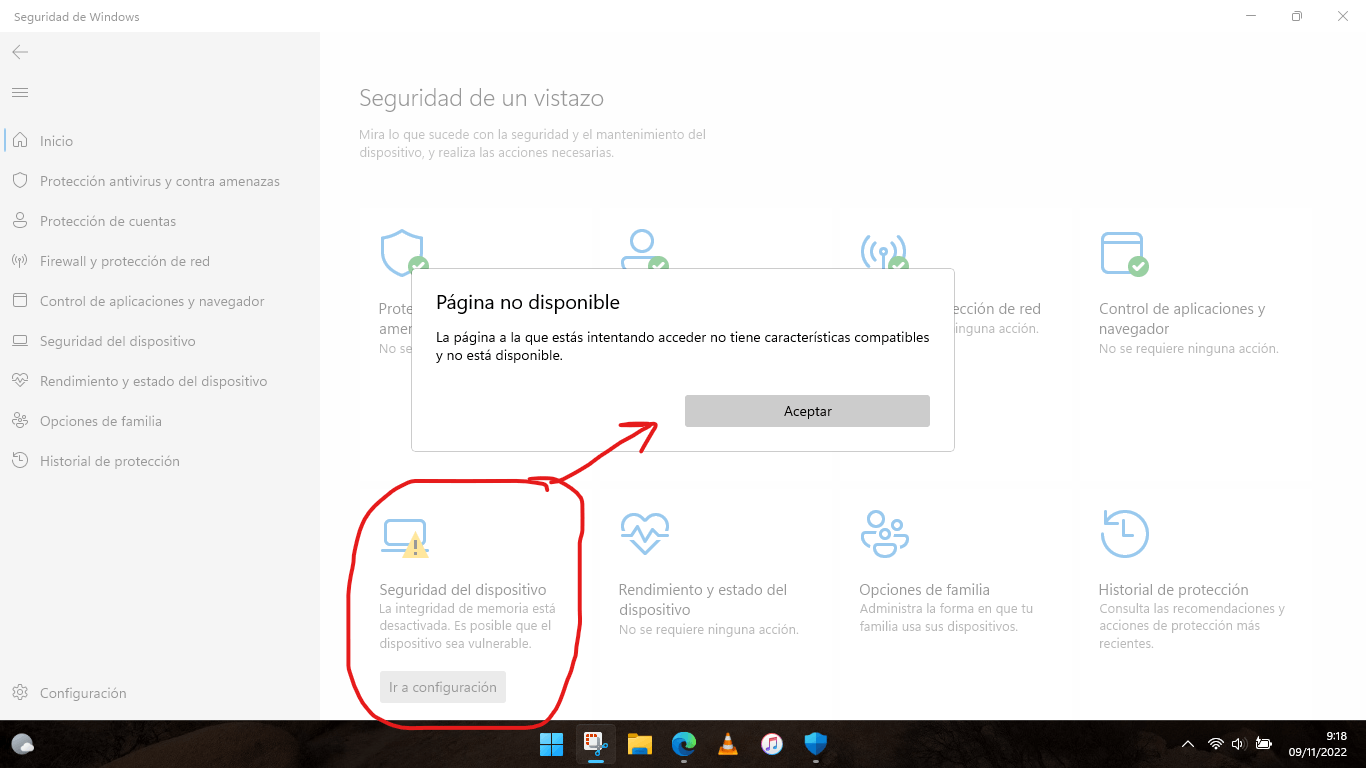Click the volume speaker tray icon

click(1238, 744)
